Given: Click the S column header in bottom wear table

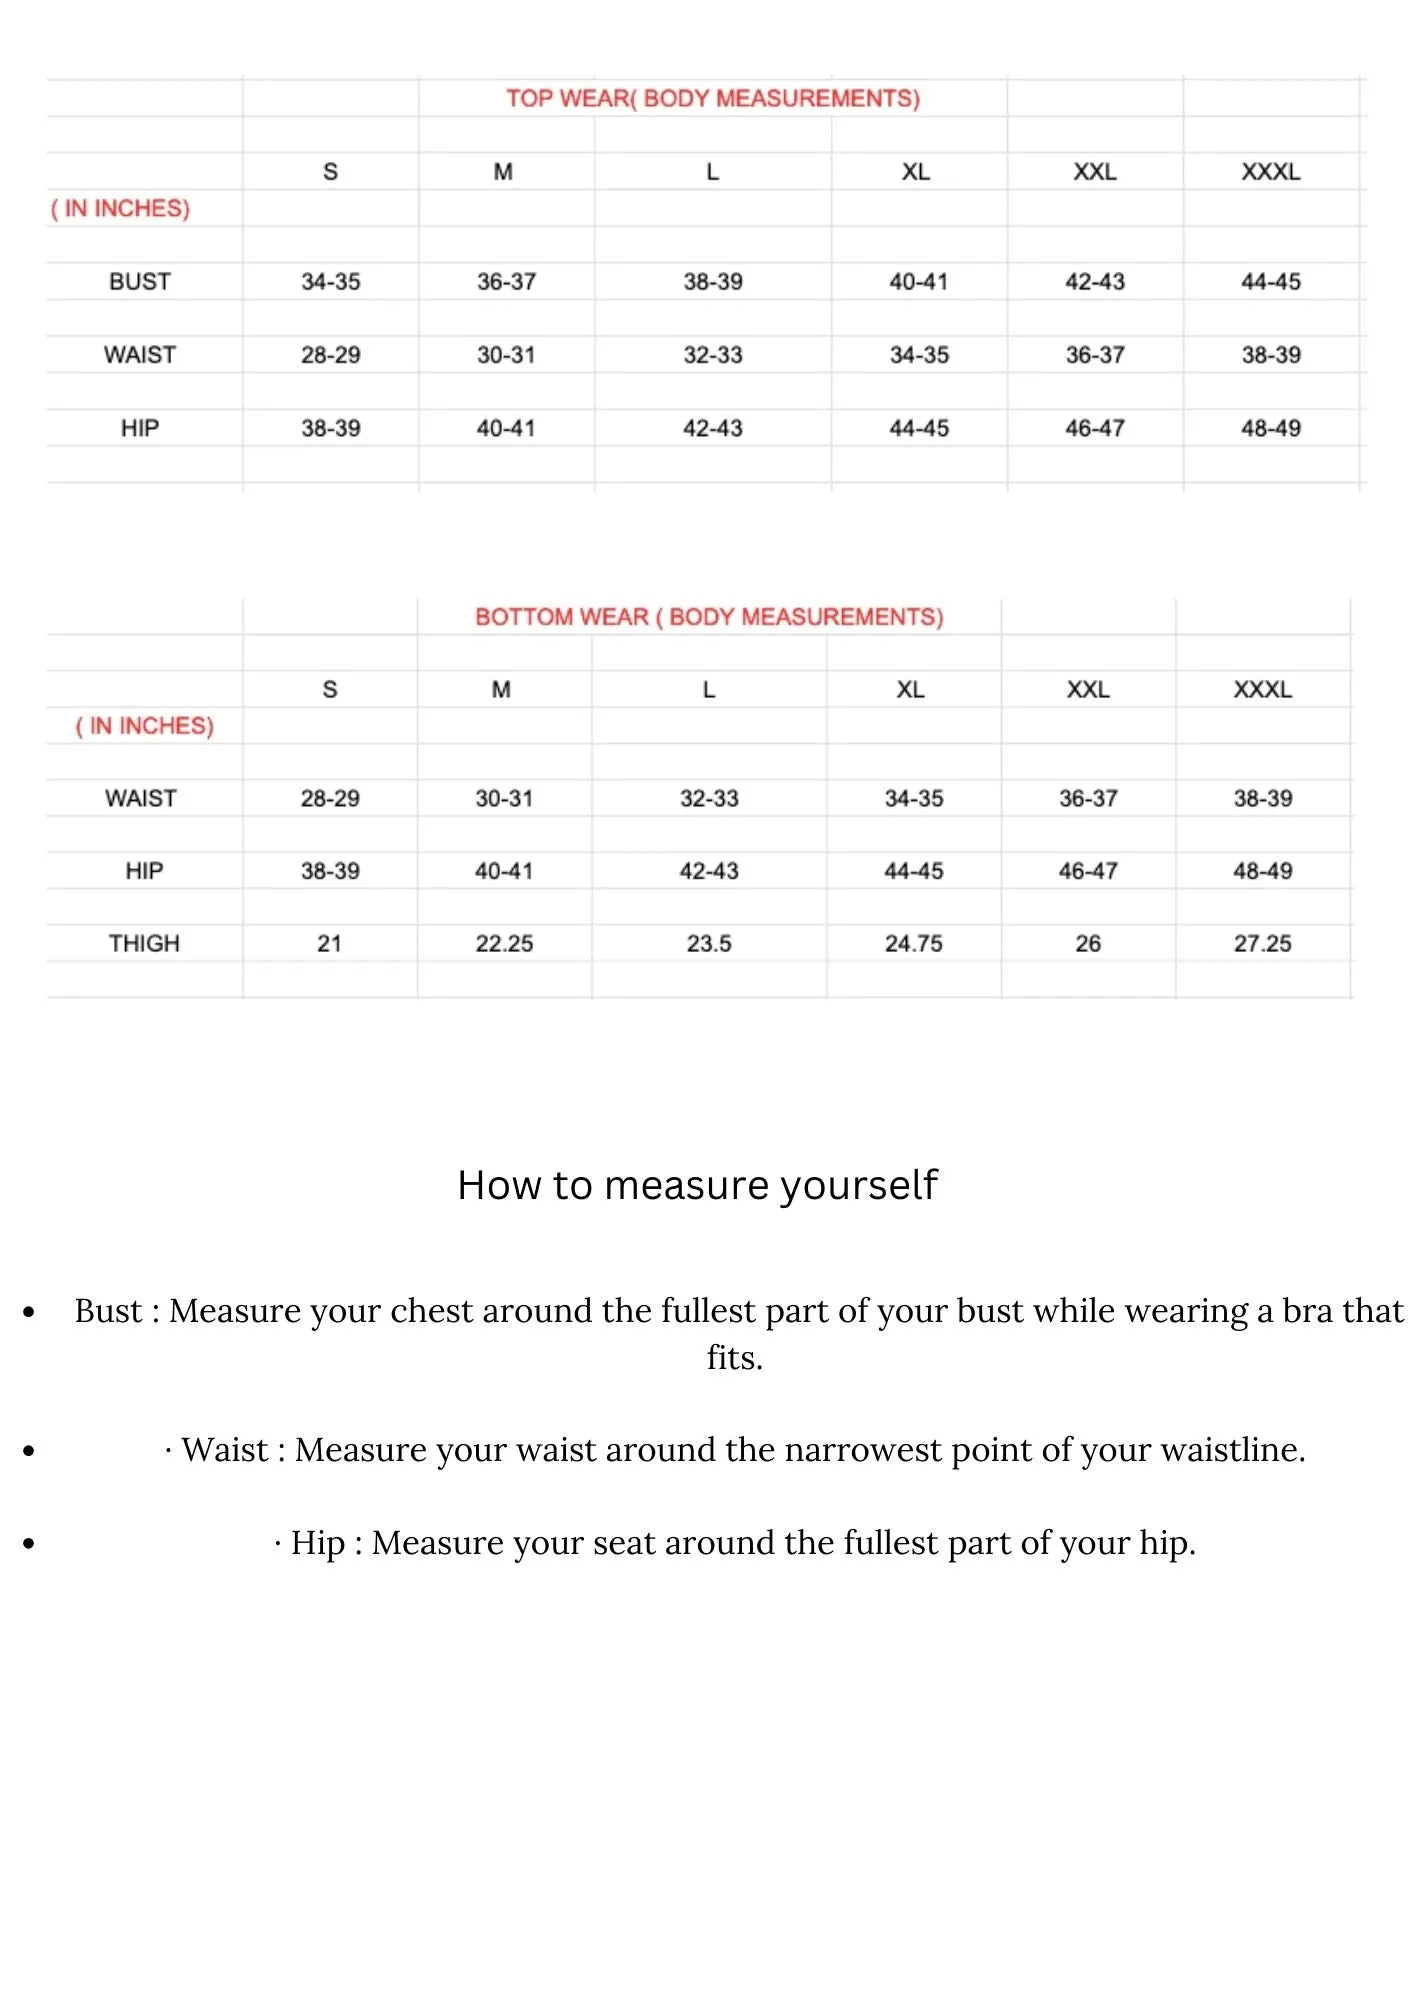Looking at the screenshot, I should click(x=330, y=689).
